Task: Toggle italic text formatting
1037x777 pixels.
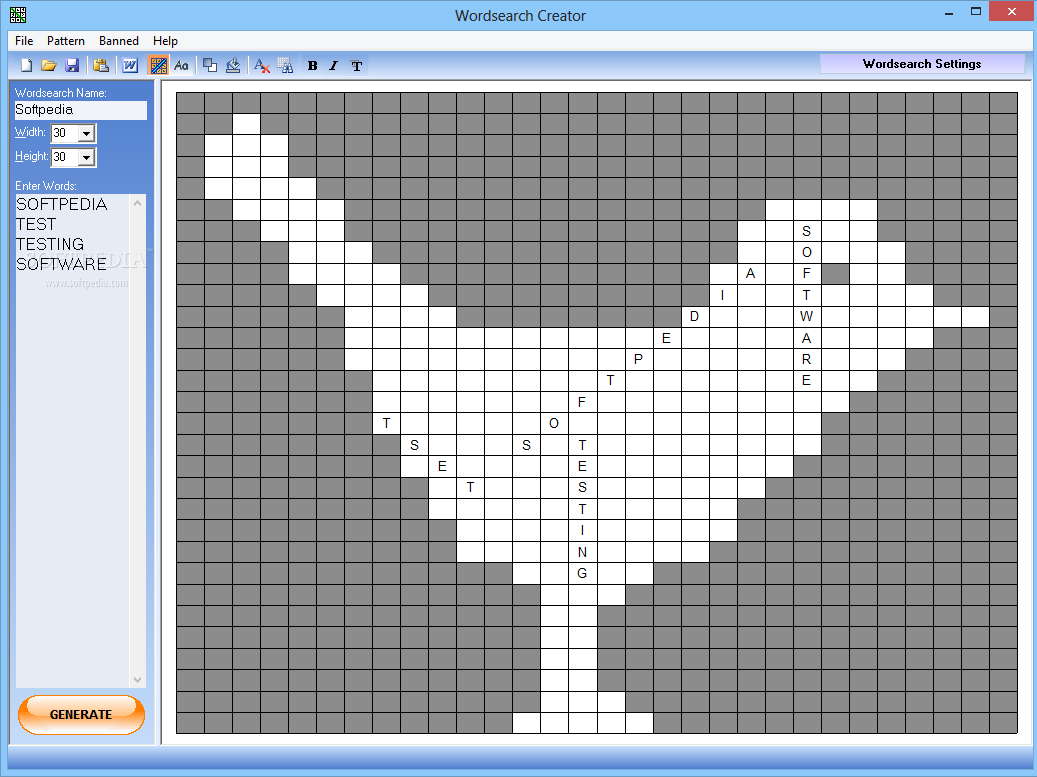Action: coord(334,65)
